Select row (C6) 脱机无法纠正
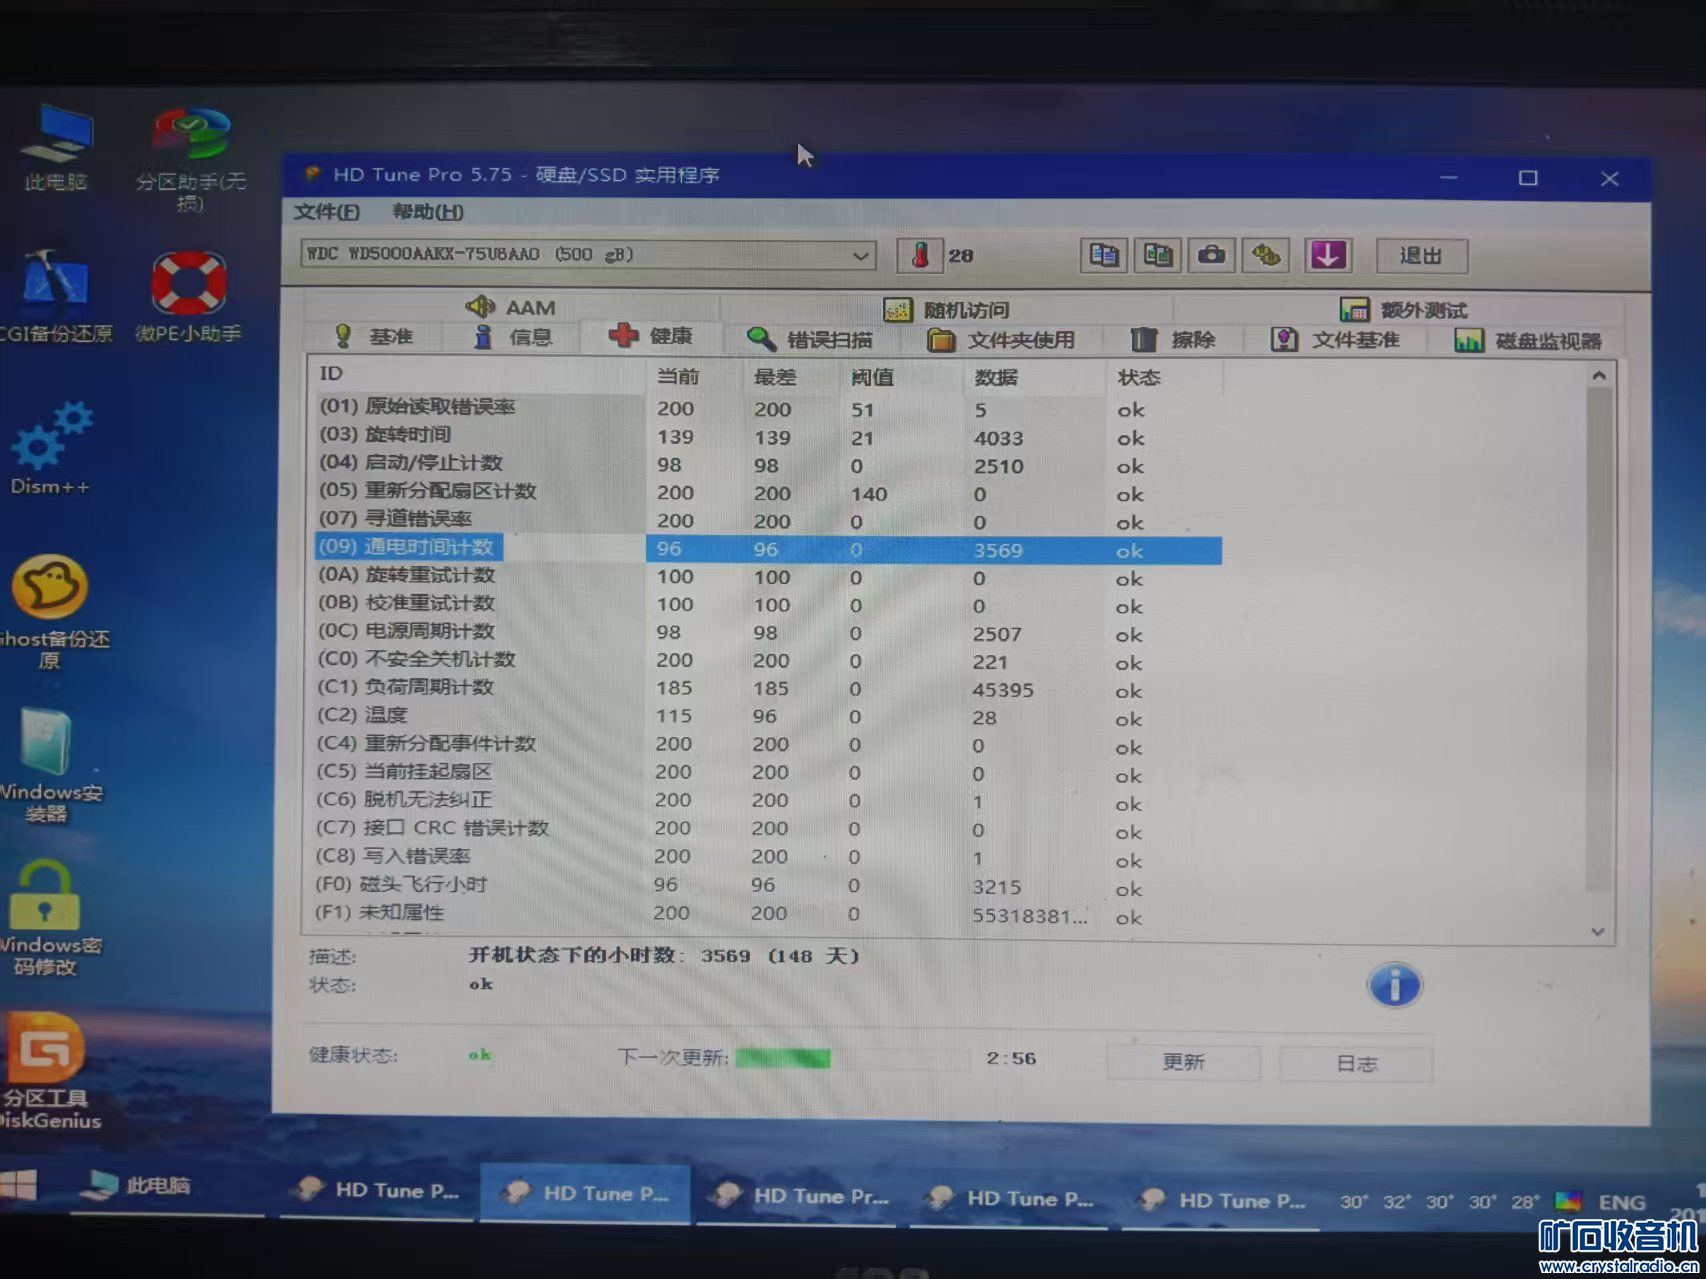The image size is (1706, 1279). 767,801
